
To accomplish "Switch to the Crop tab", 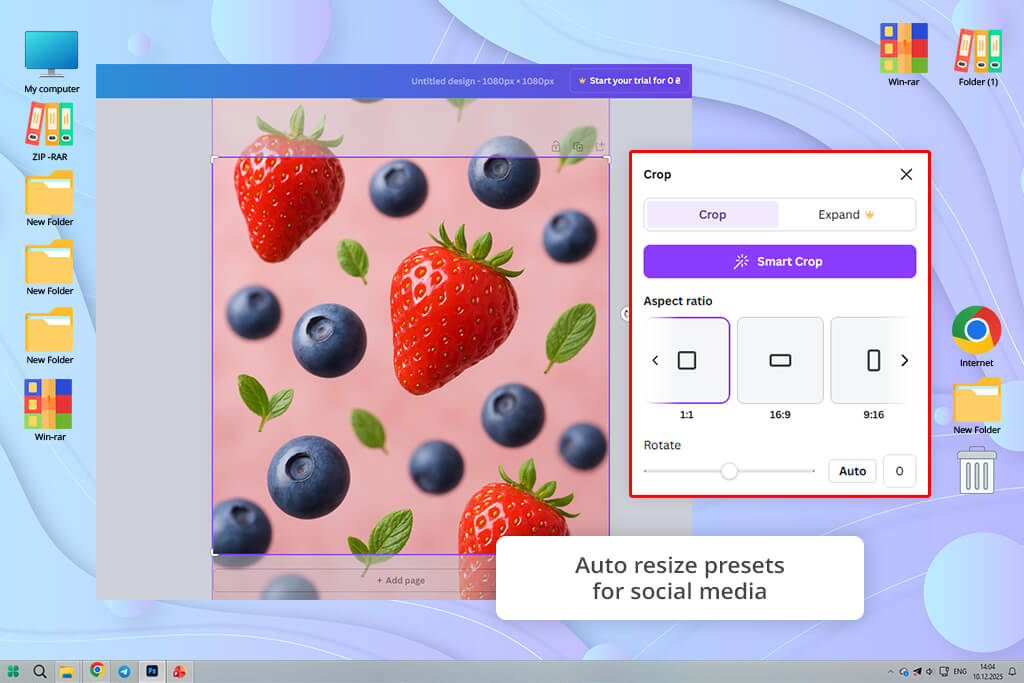I will 712,214.
